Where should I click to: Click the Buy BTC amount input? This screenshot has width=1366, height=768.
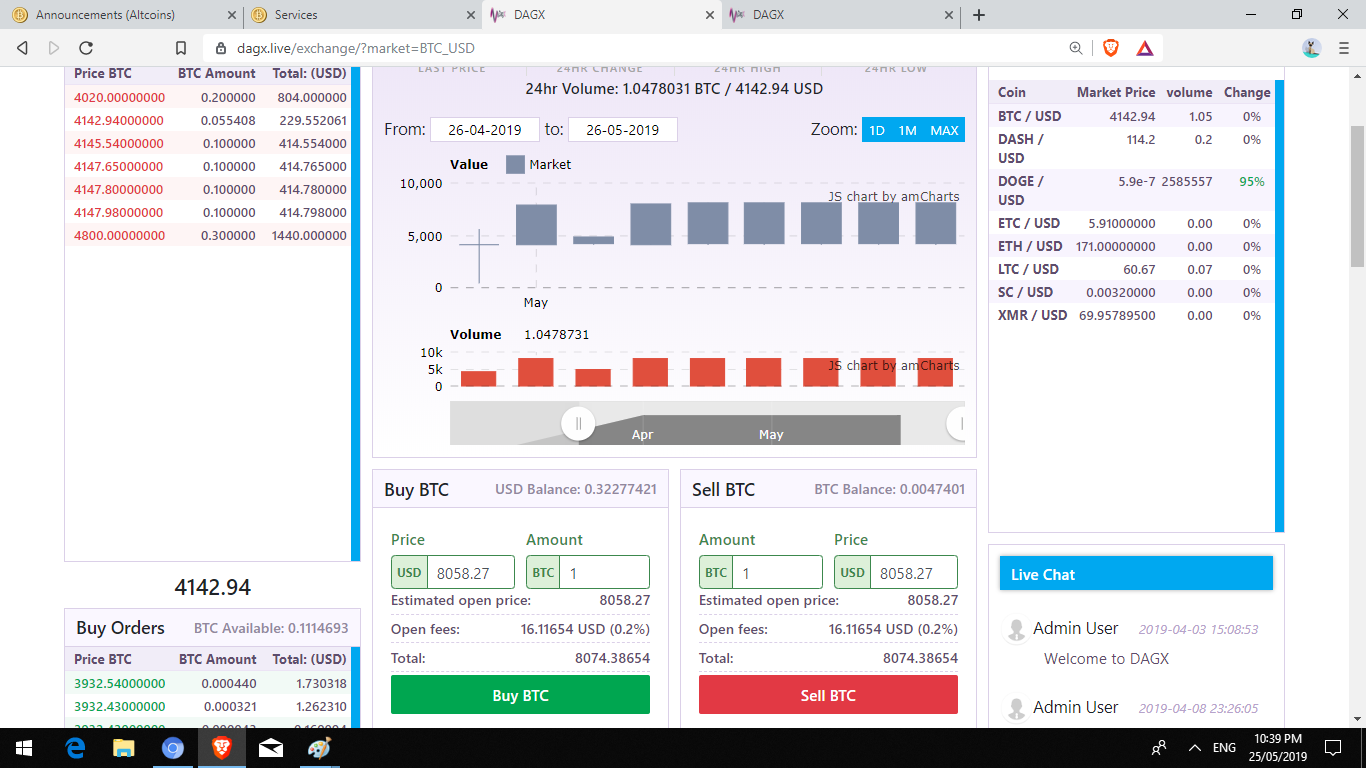click(605, 573)
